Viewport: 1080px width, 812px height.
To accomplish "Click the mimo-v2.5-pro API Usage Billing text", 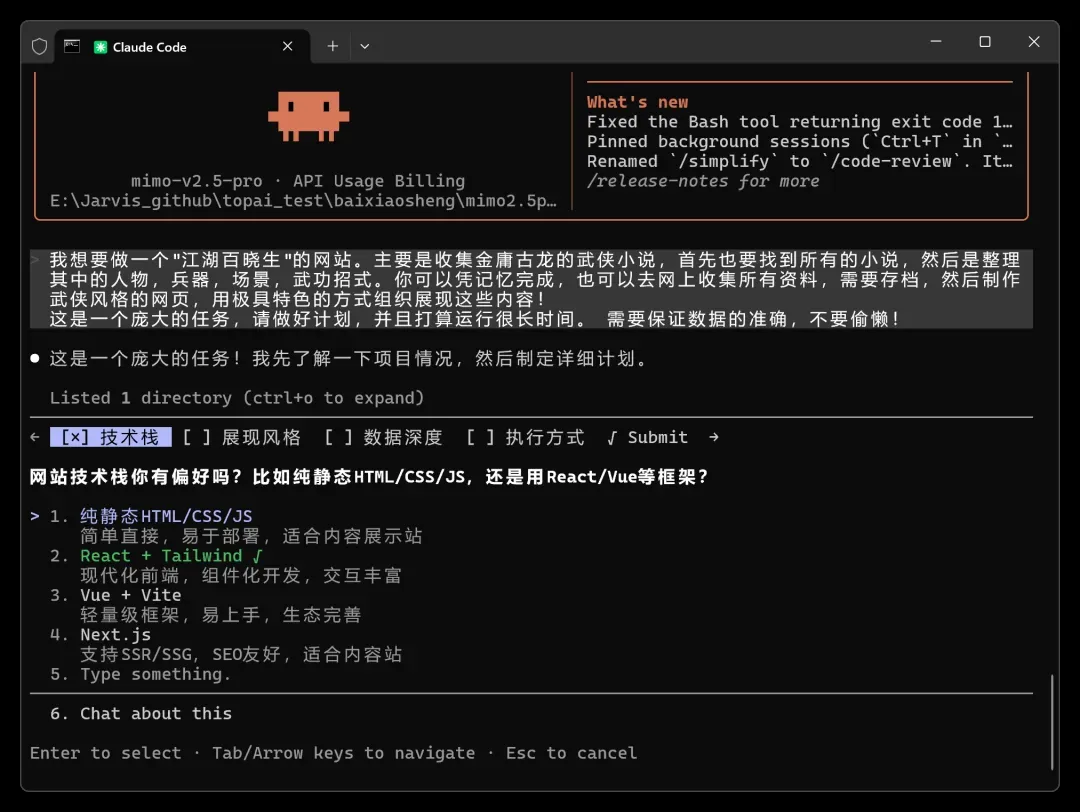I will tap(298, 181).
